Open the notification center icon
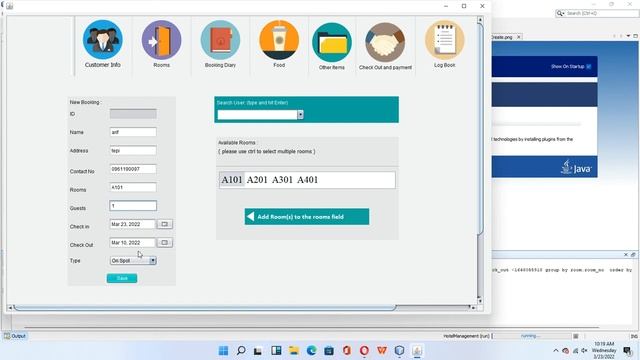This screenshot has width=640, height=360. coord(628,351)
